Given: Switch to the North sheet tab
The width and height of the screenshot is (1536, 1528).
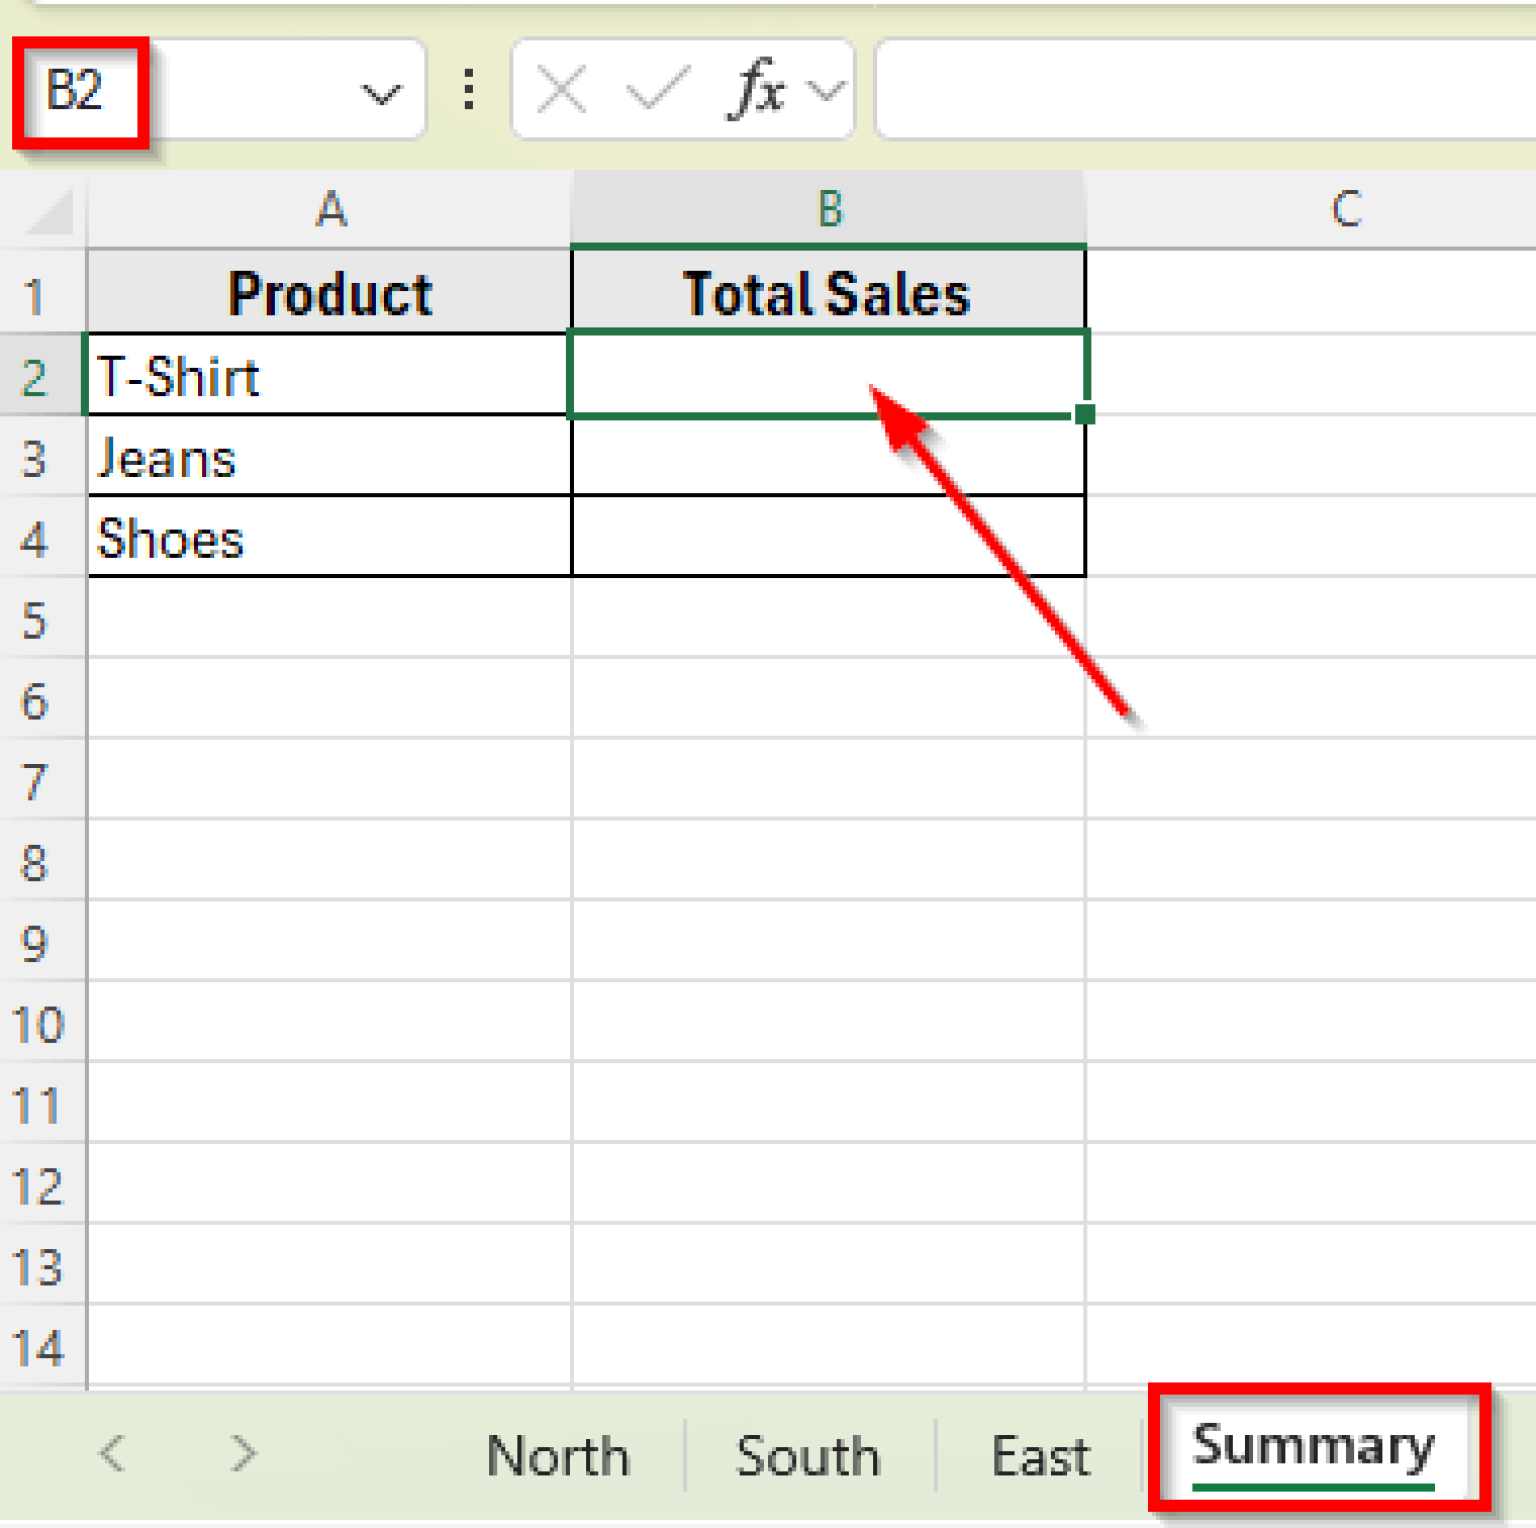Looking at the screenshot, I should point(556,1455).
